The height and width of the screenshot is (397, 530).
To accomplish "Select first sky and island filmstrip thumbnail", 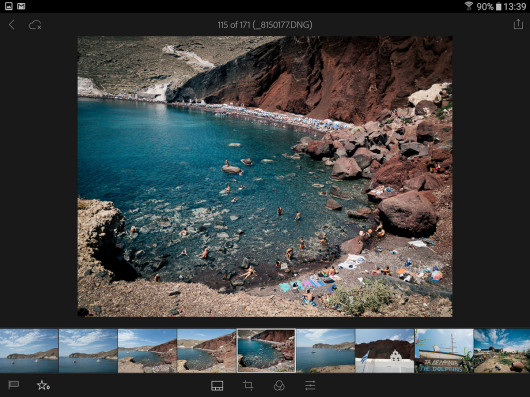I will tap(29, 351).
